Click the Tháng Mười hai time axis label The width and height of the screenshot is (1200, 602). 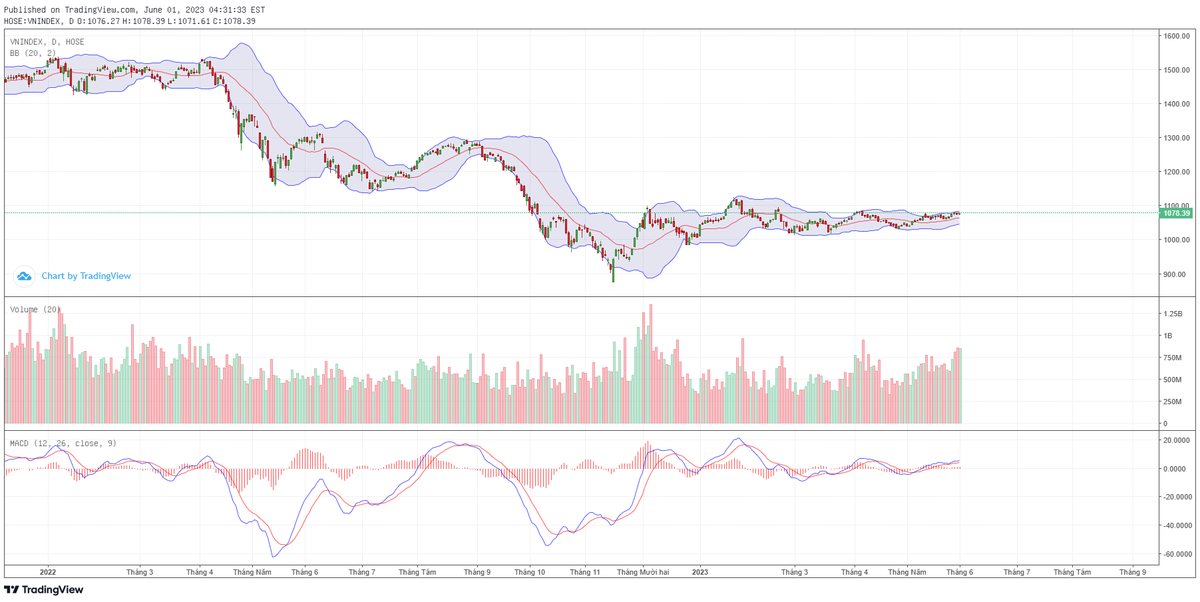pyautogui.click(x=643, y=572)
